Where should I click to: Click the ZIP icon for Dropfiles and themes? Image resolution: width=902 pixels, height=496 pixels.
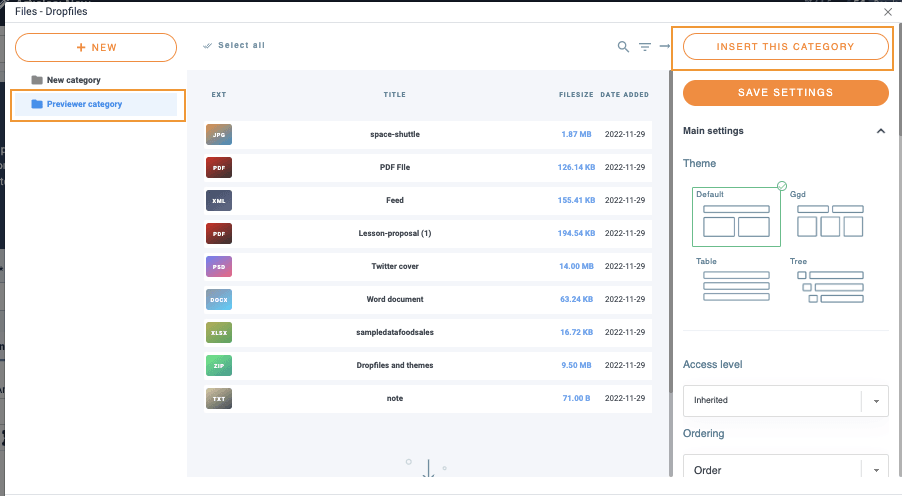[219, 365]
